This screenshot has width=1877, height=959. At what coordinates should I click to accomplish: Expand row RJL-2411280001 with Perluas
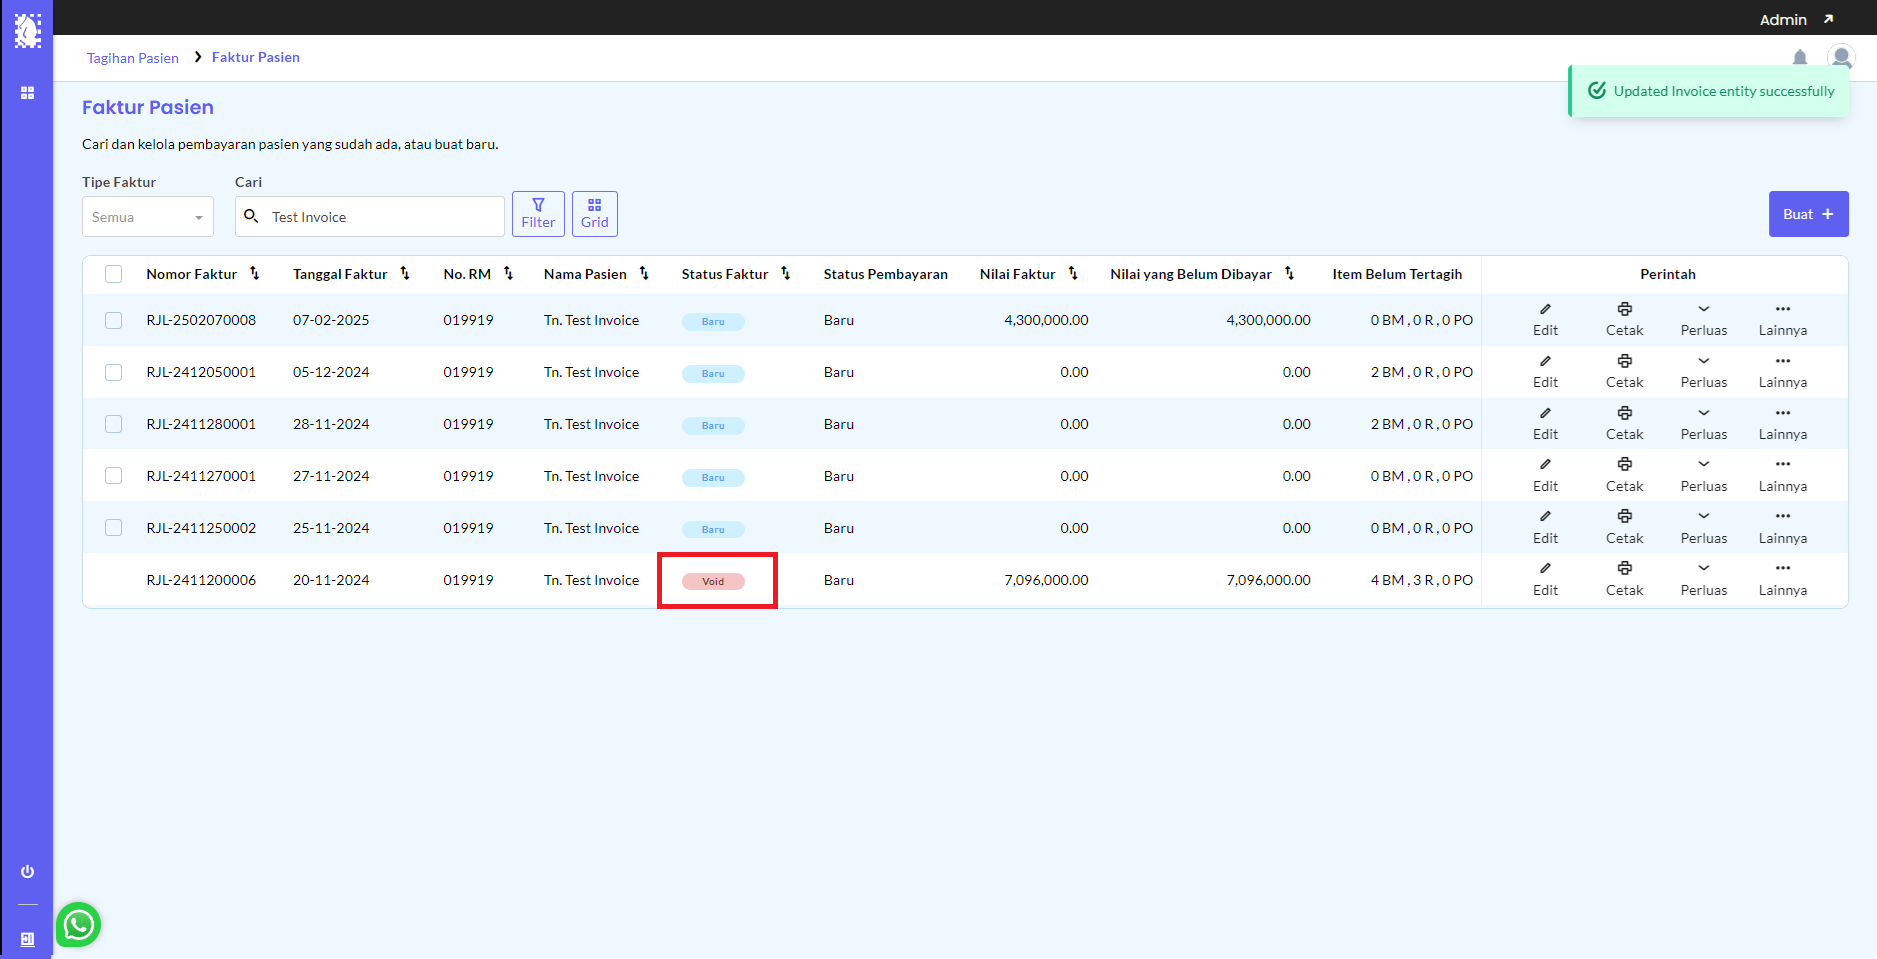click(x=1704, y=424)
